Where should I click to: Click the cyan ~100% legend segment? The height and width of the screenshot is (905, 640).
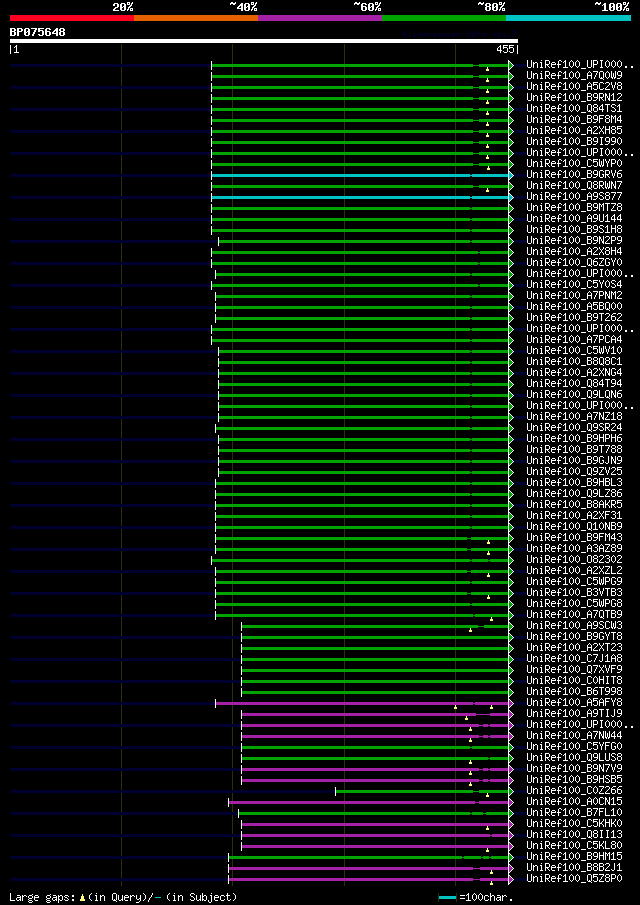568,18
